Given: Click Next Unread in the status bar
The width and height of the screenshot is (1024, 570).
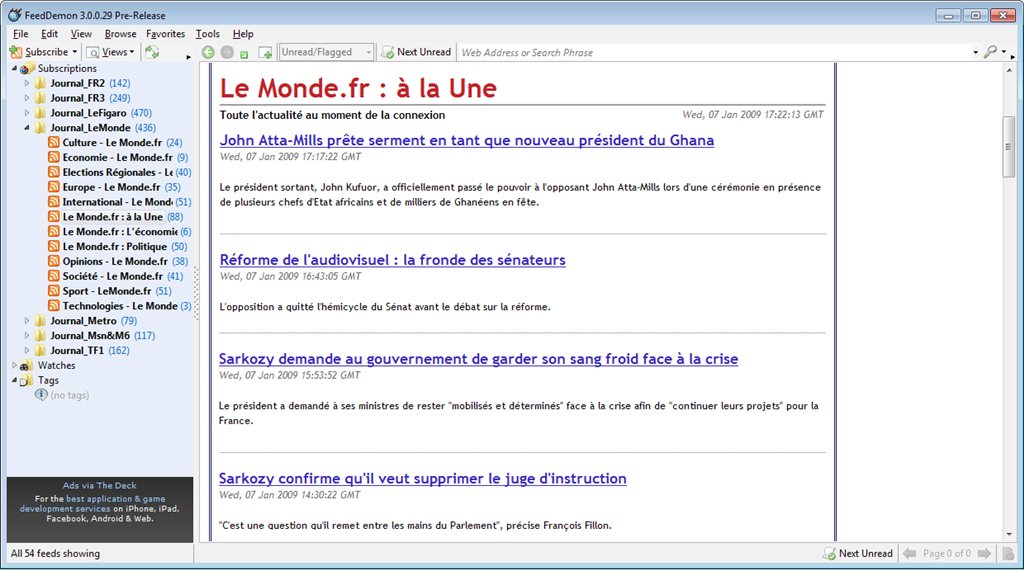Looking at the screenshot, I should click(858, 554).
